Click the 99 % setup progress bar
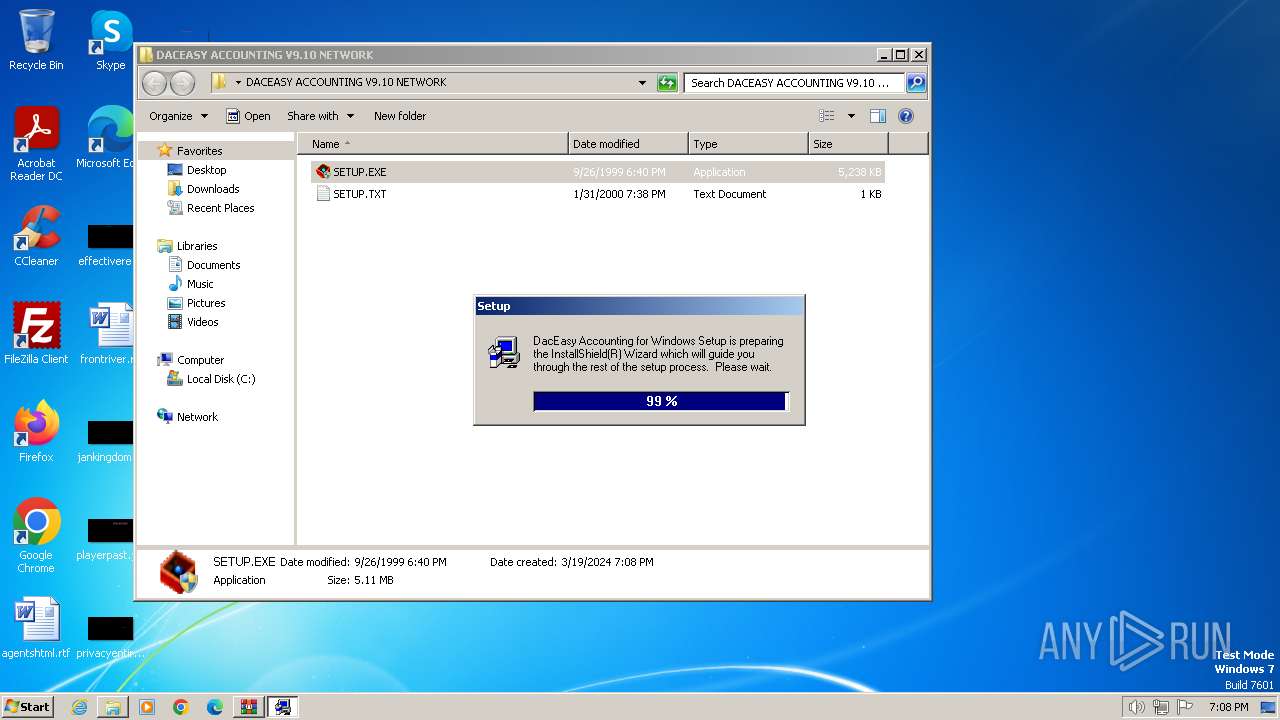The height and width of the screenshot is (720, 1280). pyautogui.click(x=661, y=401)
